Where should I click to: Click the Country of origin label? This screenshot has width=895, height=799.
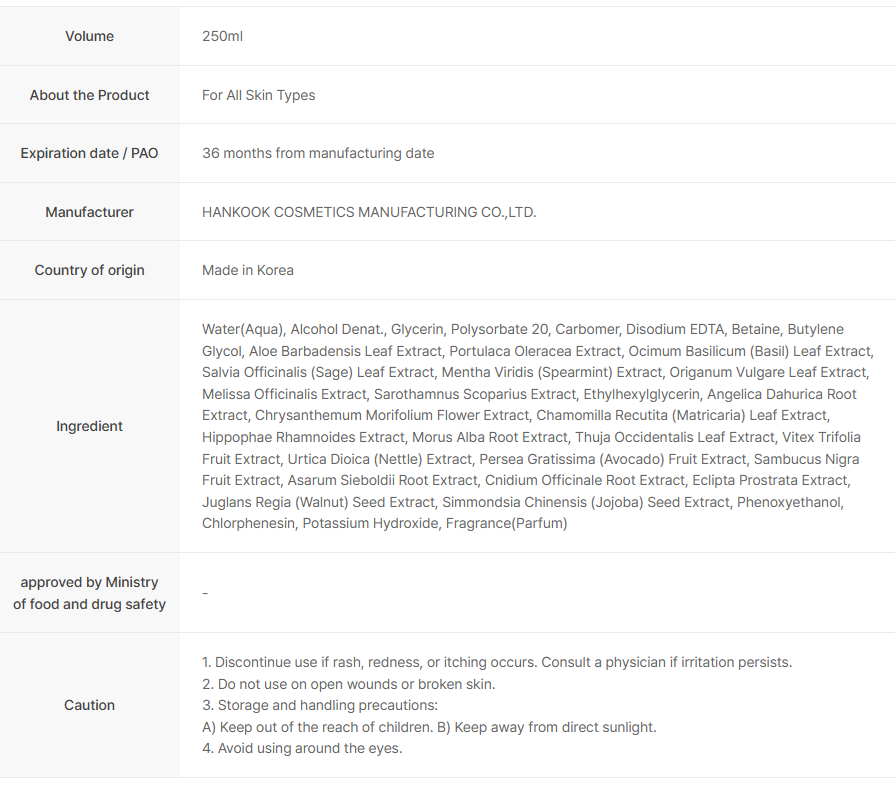pyautogui.click(x=89, y=270)
